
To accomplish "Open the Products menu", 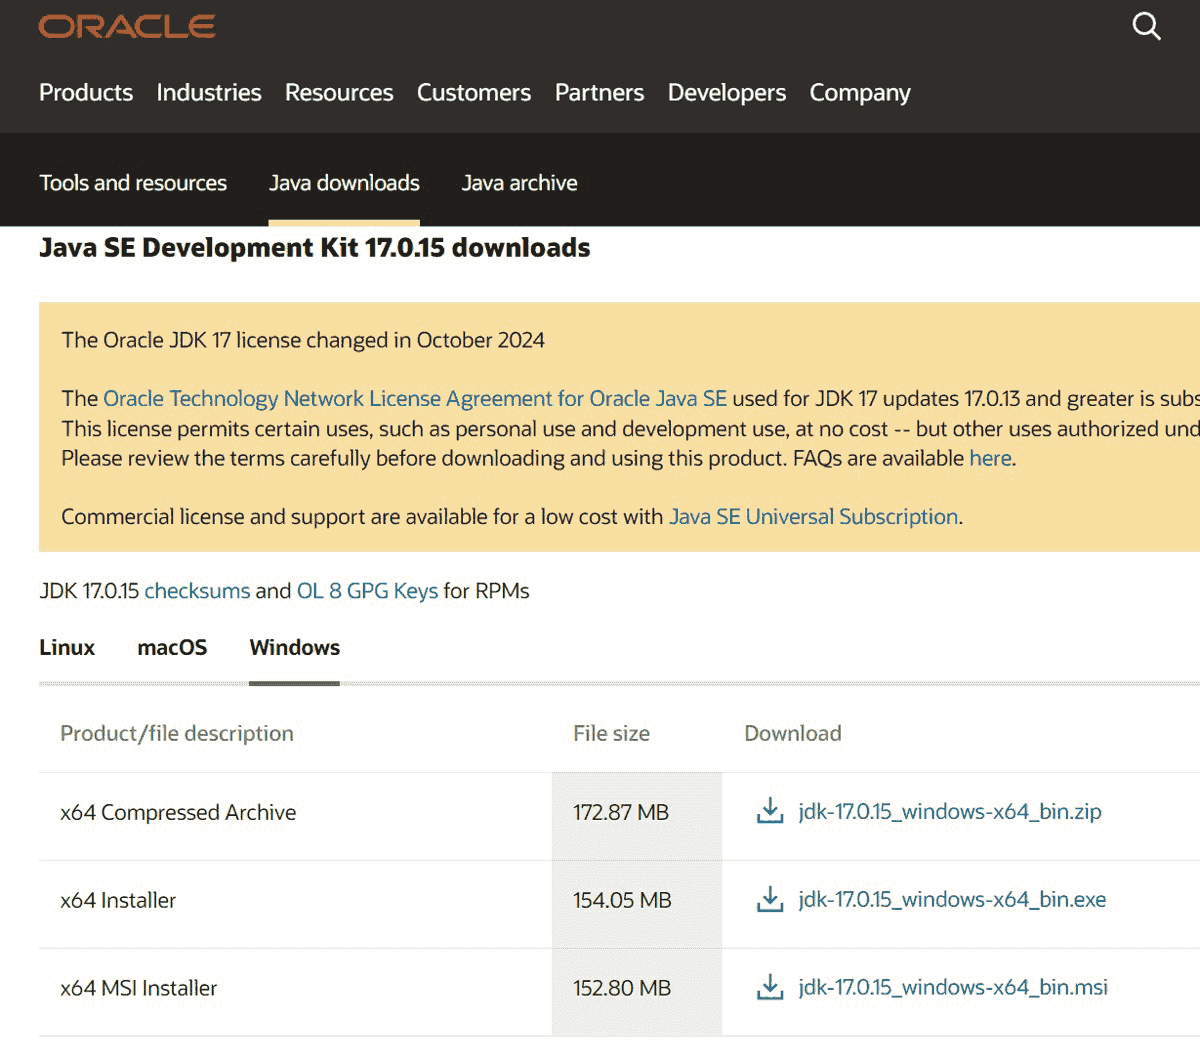I will pyautogui.click(x=86, y=93).
